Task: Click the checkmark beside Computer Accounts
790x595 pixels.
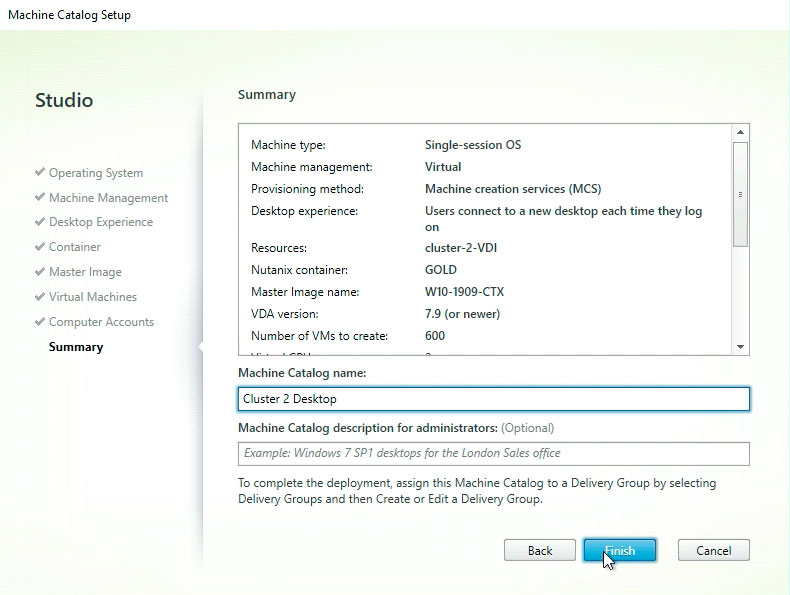Action: (40, 322)
